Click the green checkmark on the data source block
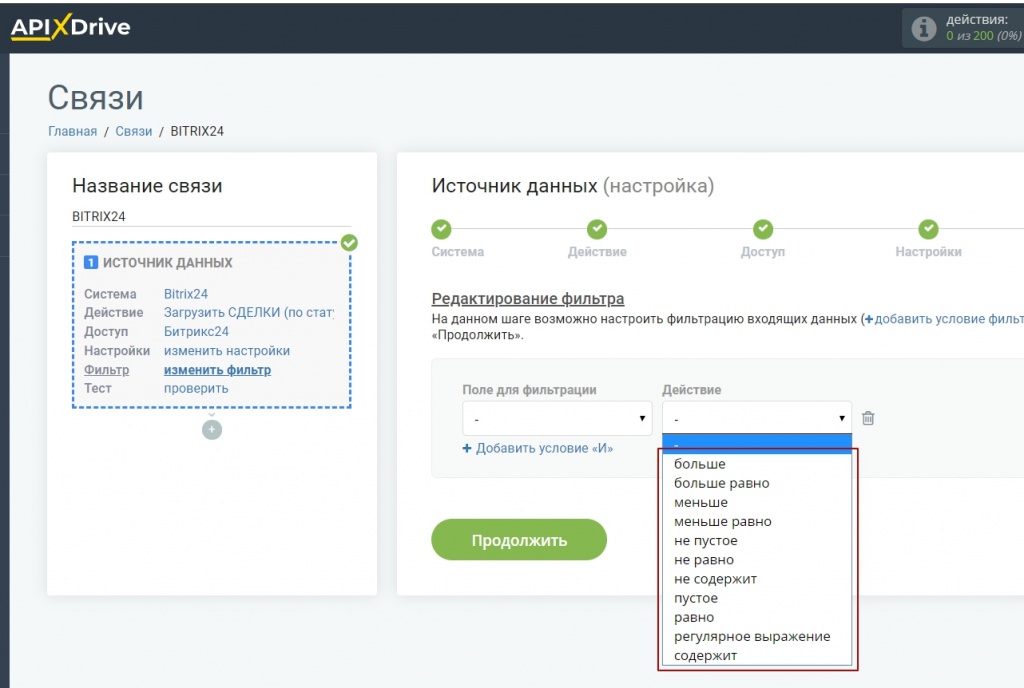Image resolution: width=1024 pixels, height=688 pixels. point(349,243)
